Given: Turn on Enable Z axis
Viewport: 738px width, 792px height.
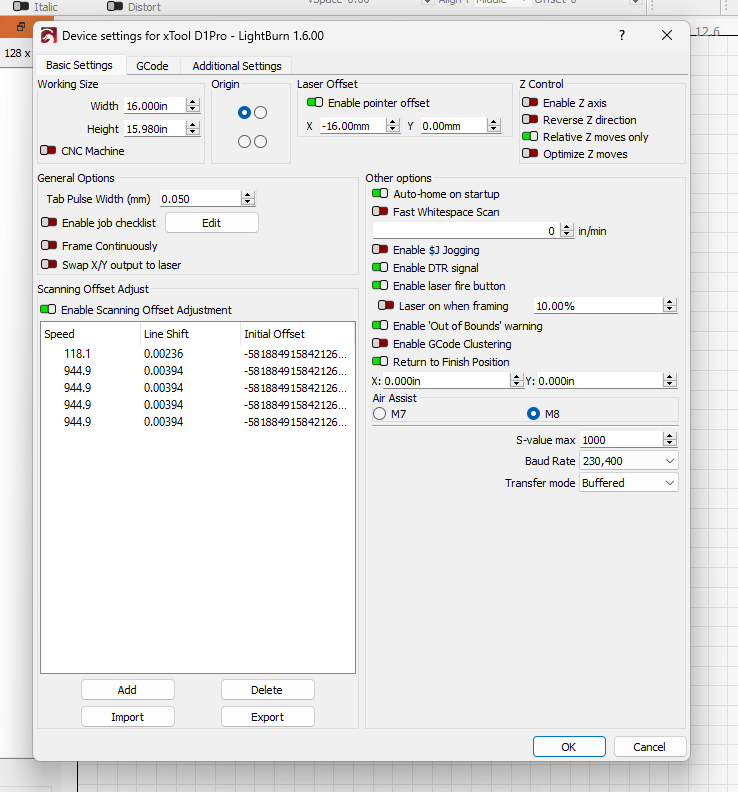Looking at the screenshot, I should [530, 103].
